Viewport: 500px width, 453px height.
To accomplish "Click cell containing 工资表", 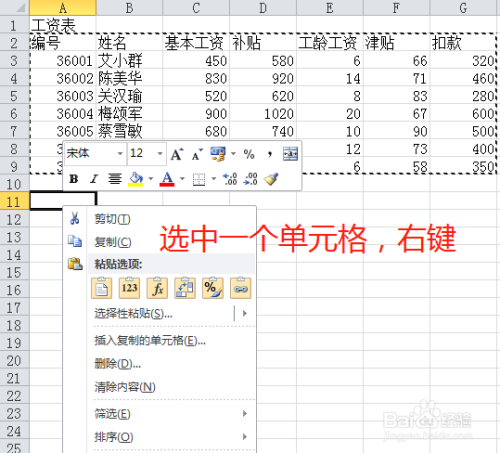I will 63,25.
